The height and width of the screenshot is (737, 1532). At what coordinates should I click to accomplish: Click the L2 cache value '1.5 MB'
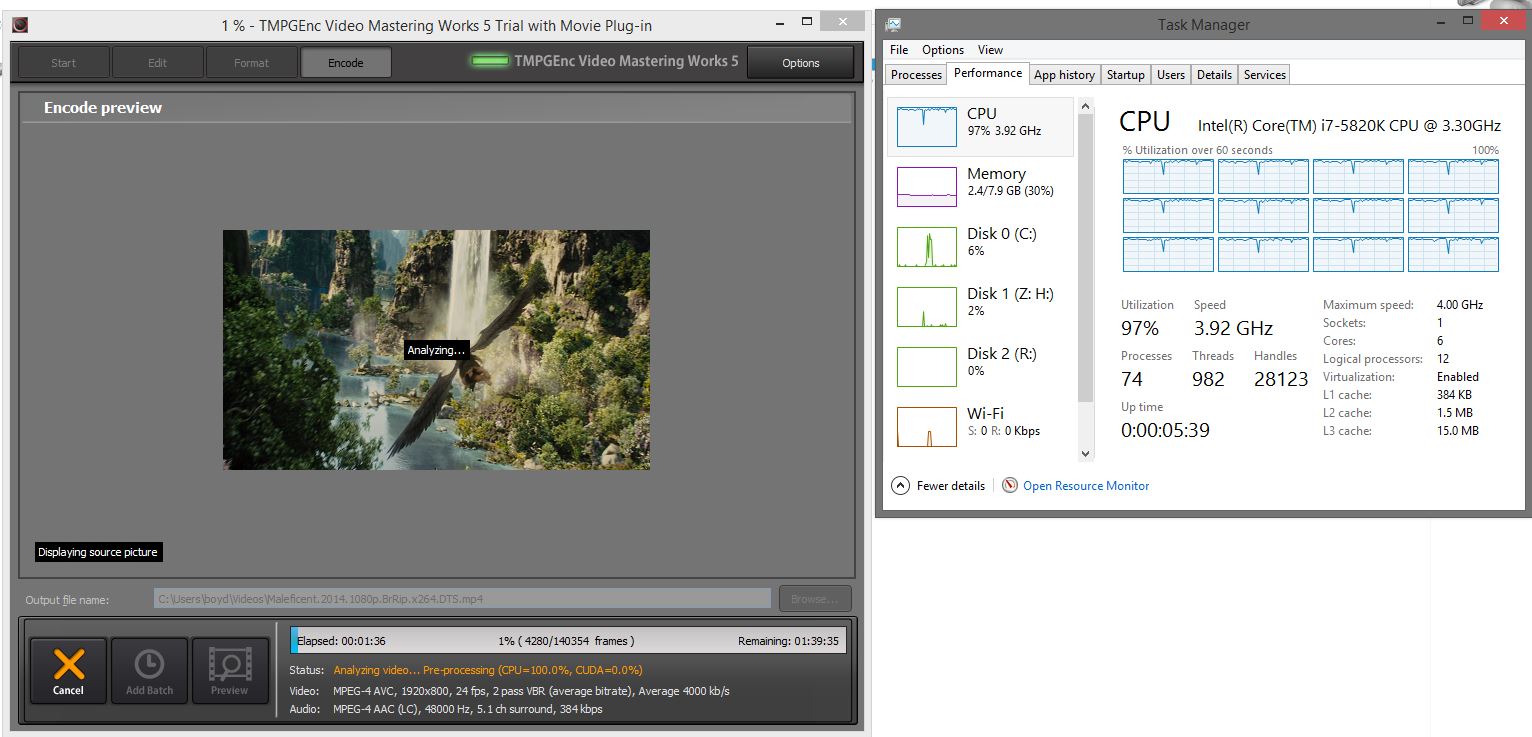[1454, 413]
